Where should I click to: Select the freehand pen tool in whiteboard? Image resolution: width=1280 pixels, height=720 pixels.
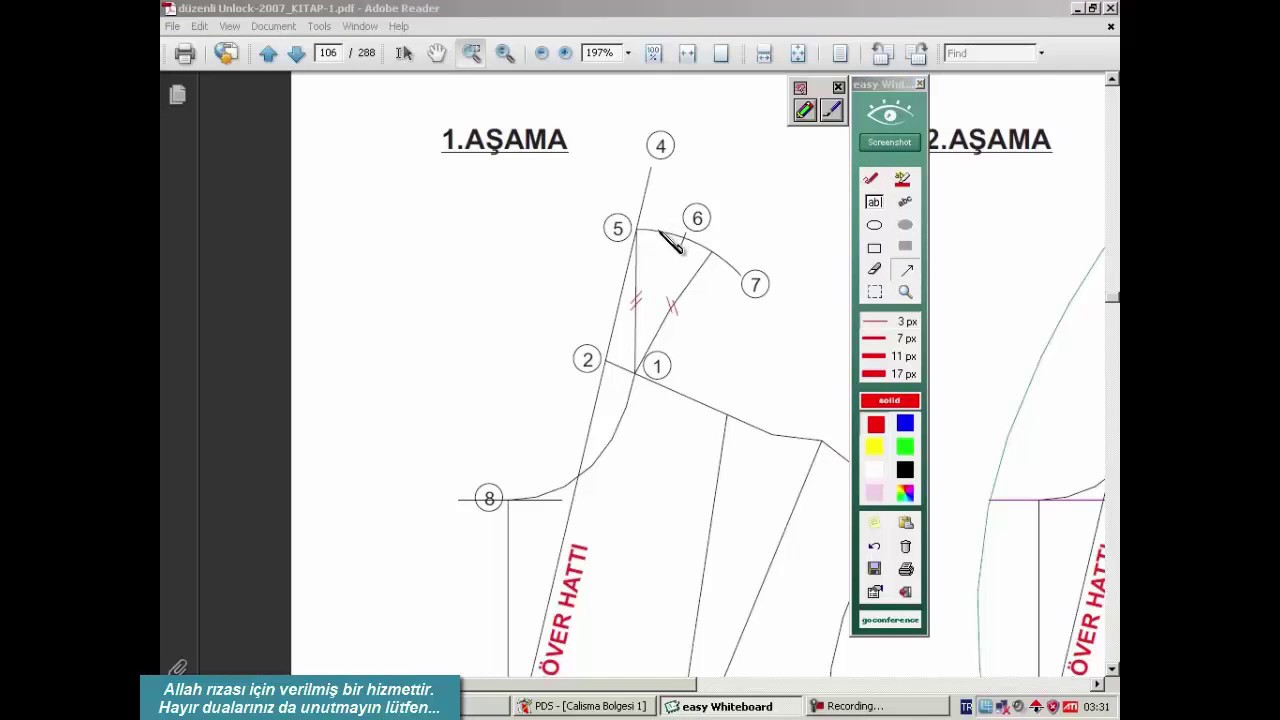point(871,178)
